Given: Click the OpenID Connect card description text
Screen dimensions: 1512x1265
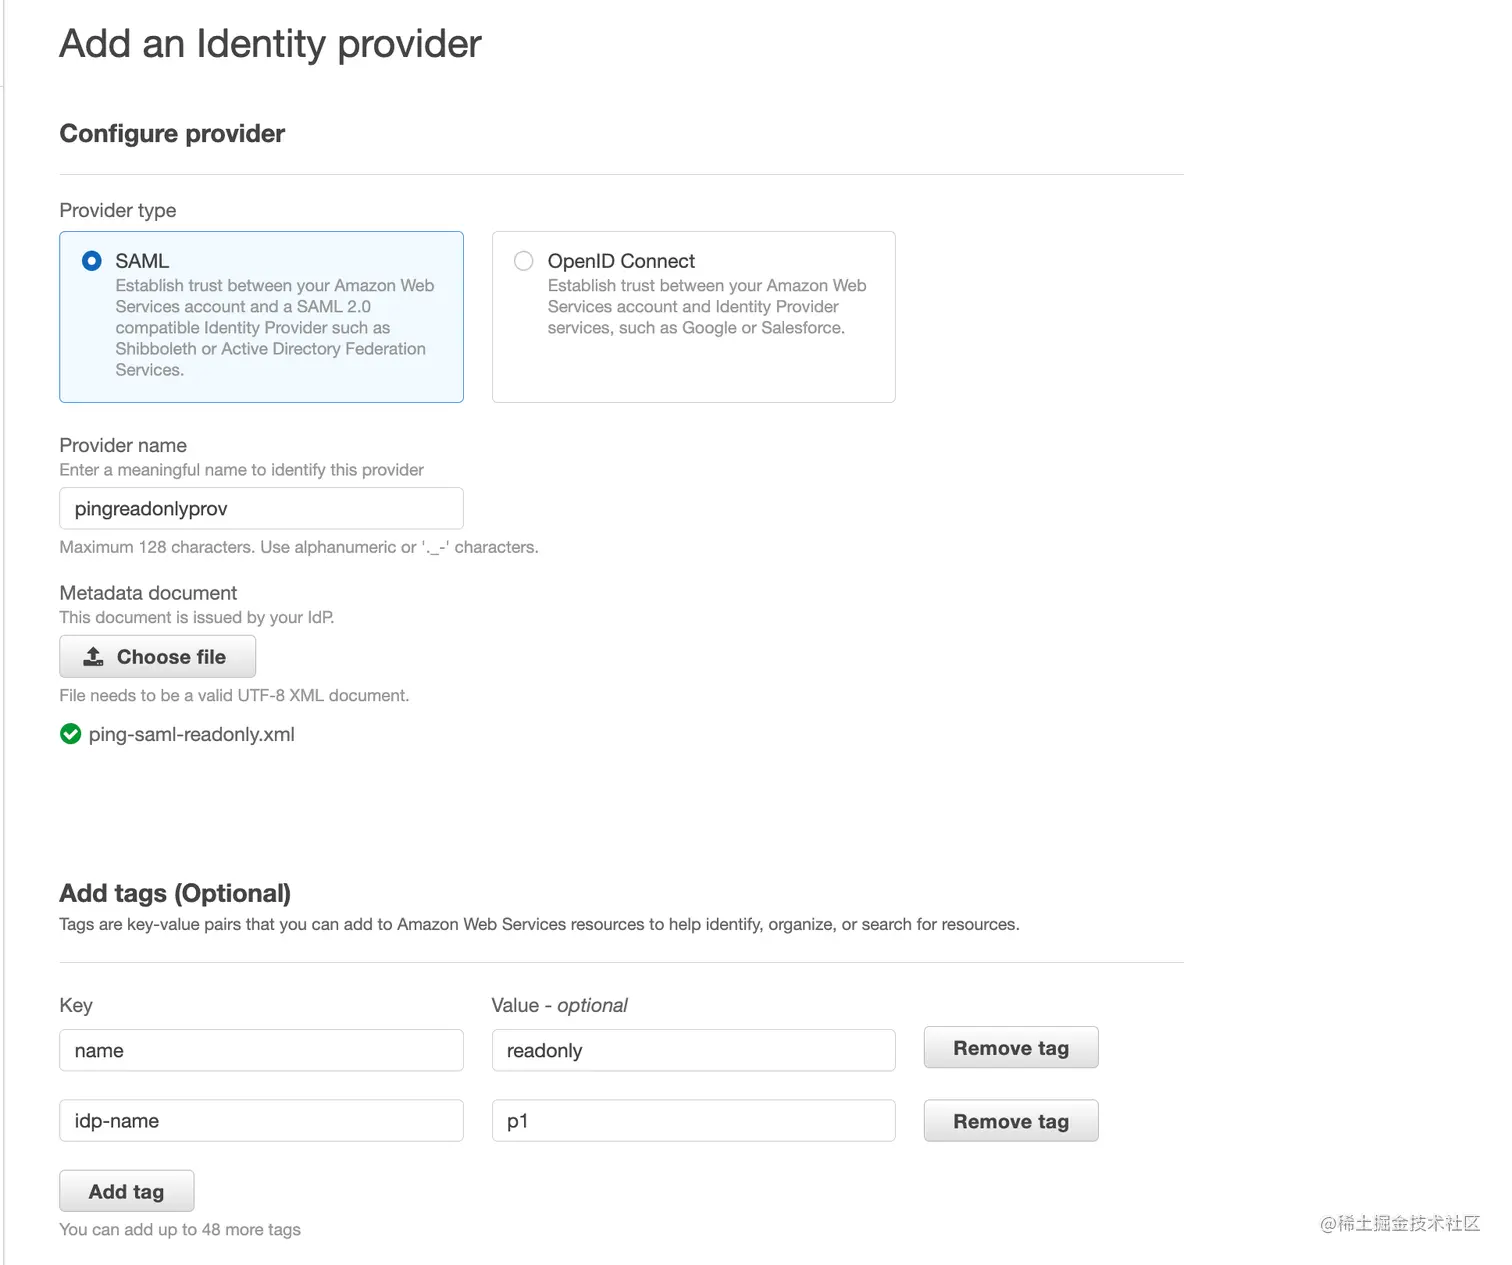Looking at the screenshot, I should tap(706, 307).
